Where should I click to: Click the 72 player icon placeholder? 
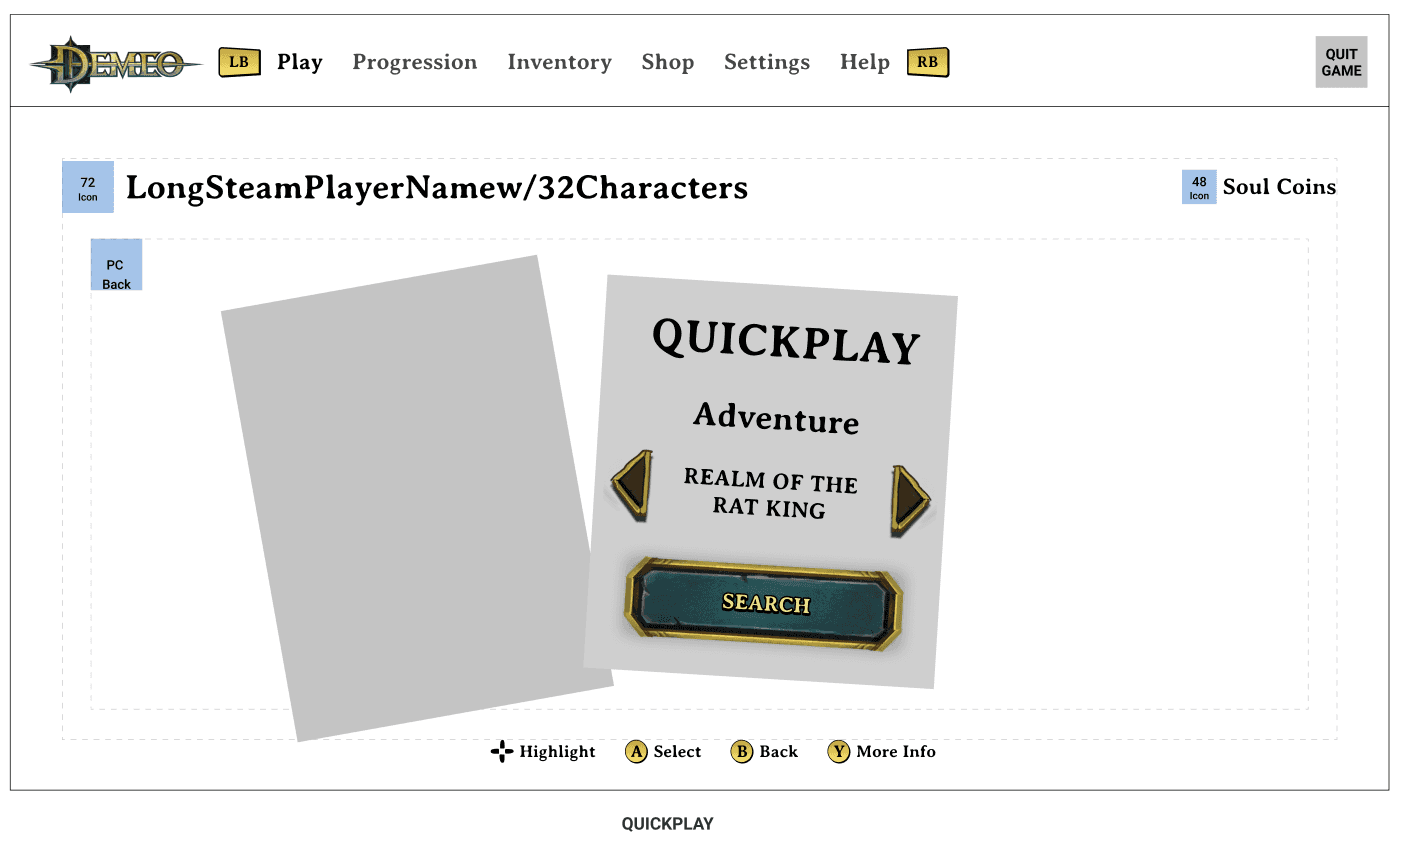click(x=88, y=187)
